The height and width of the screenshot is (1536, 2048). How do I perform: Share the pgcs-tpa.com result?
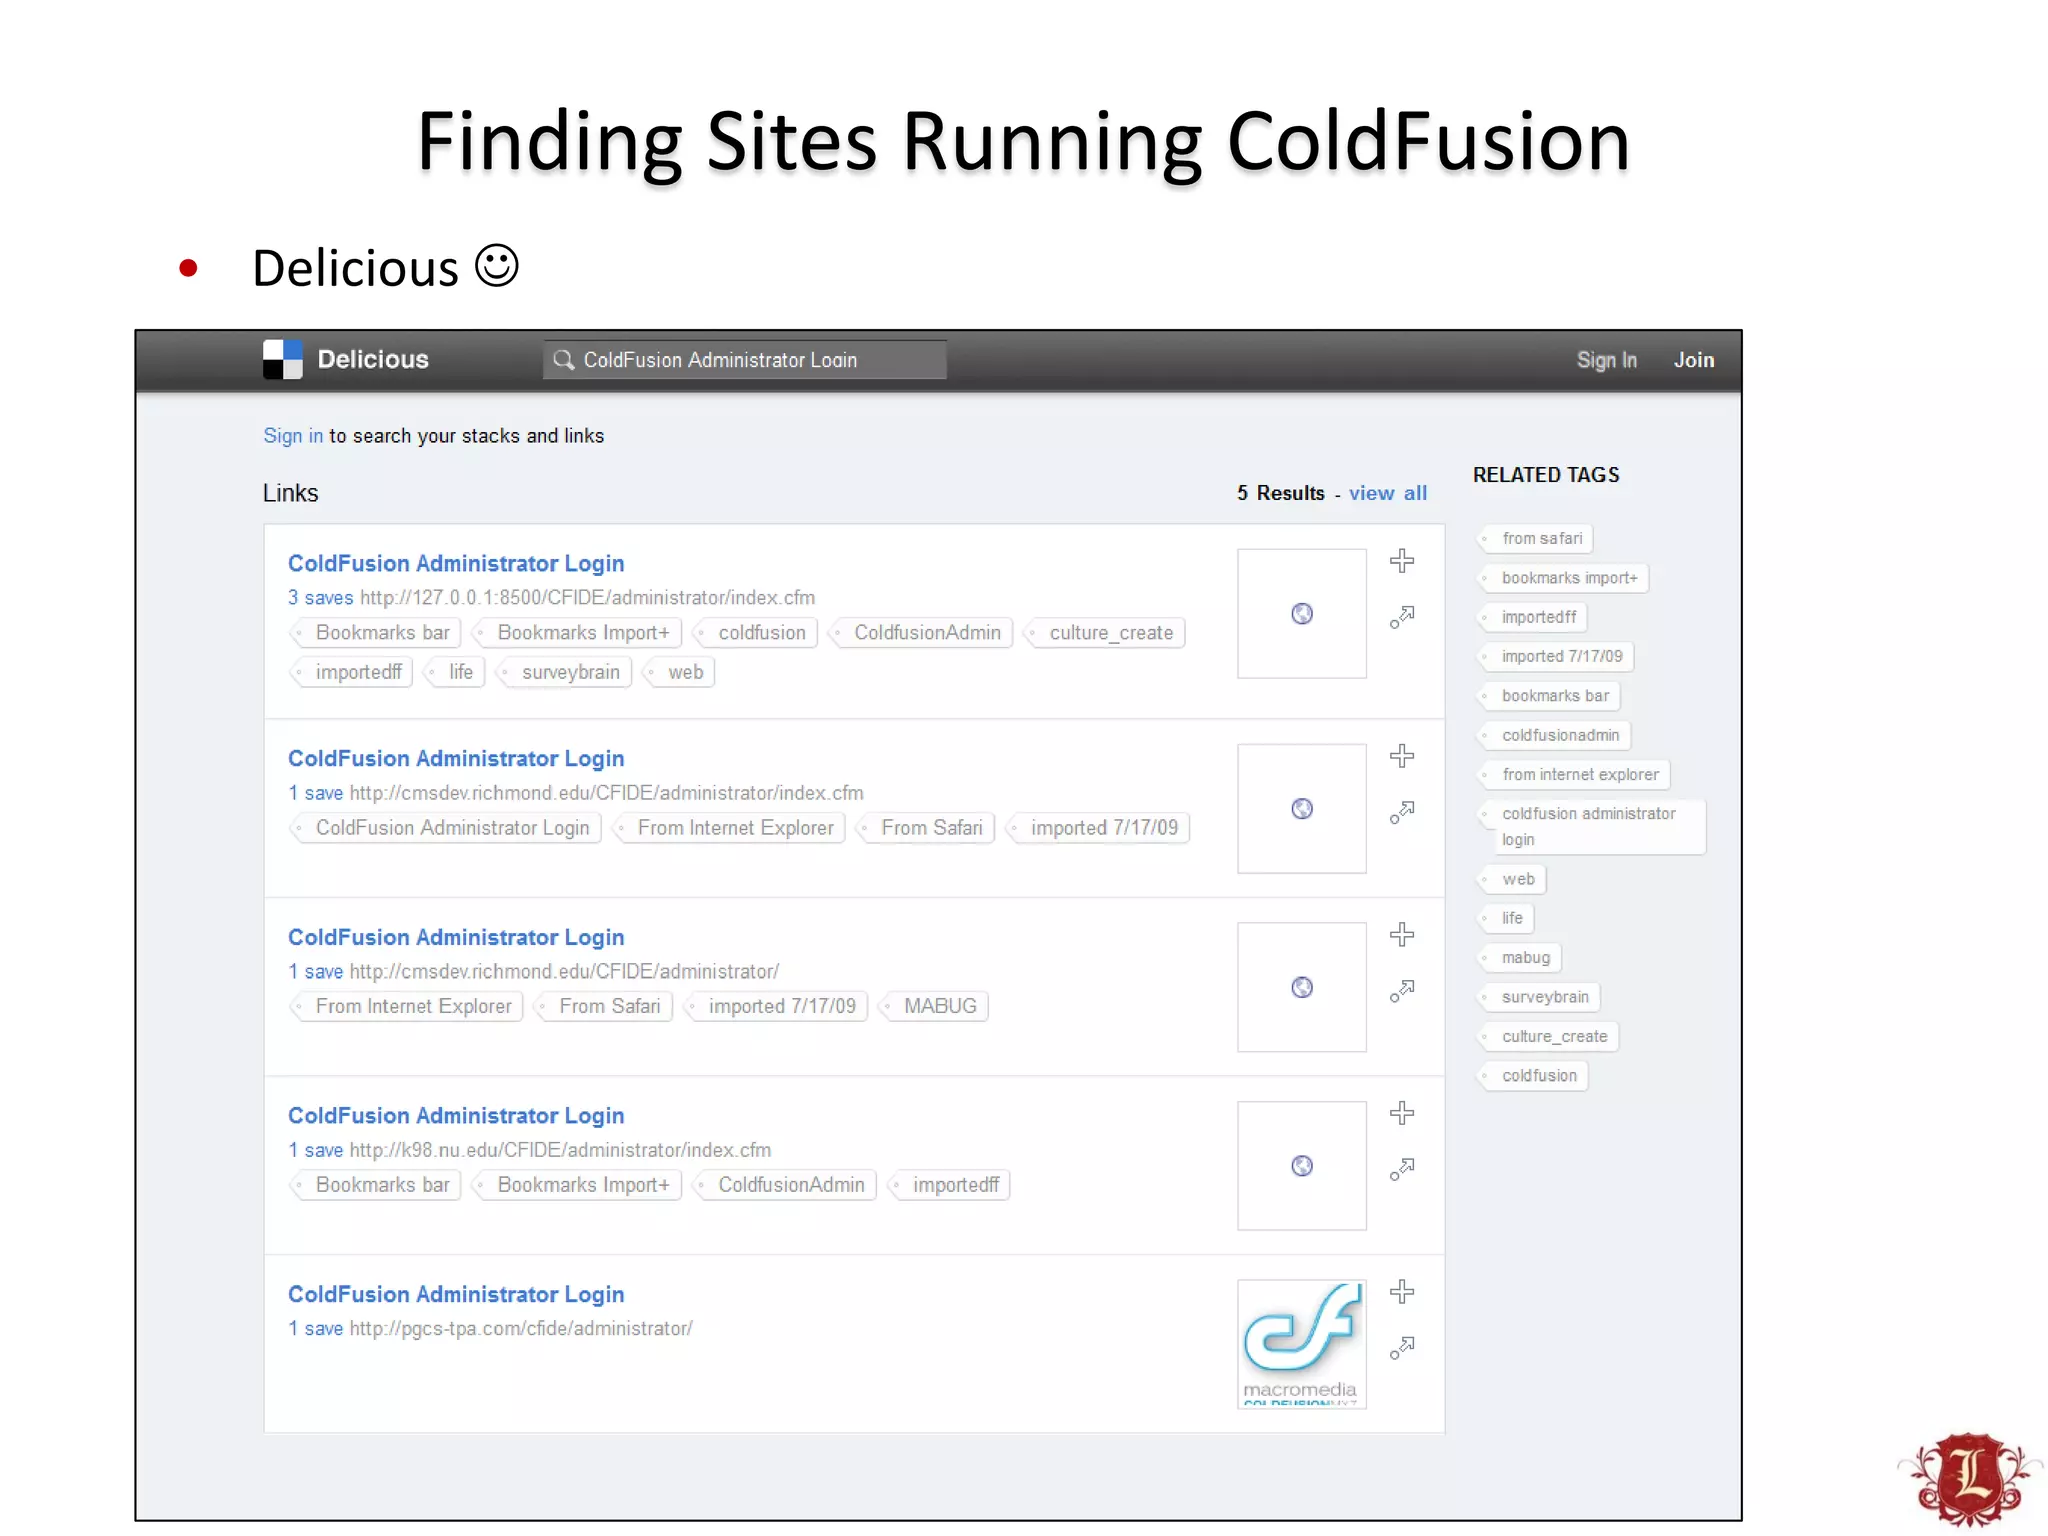tap(1402, 1348)
